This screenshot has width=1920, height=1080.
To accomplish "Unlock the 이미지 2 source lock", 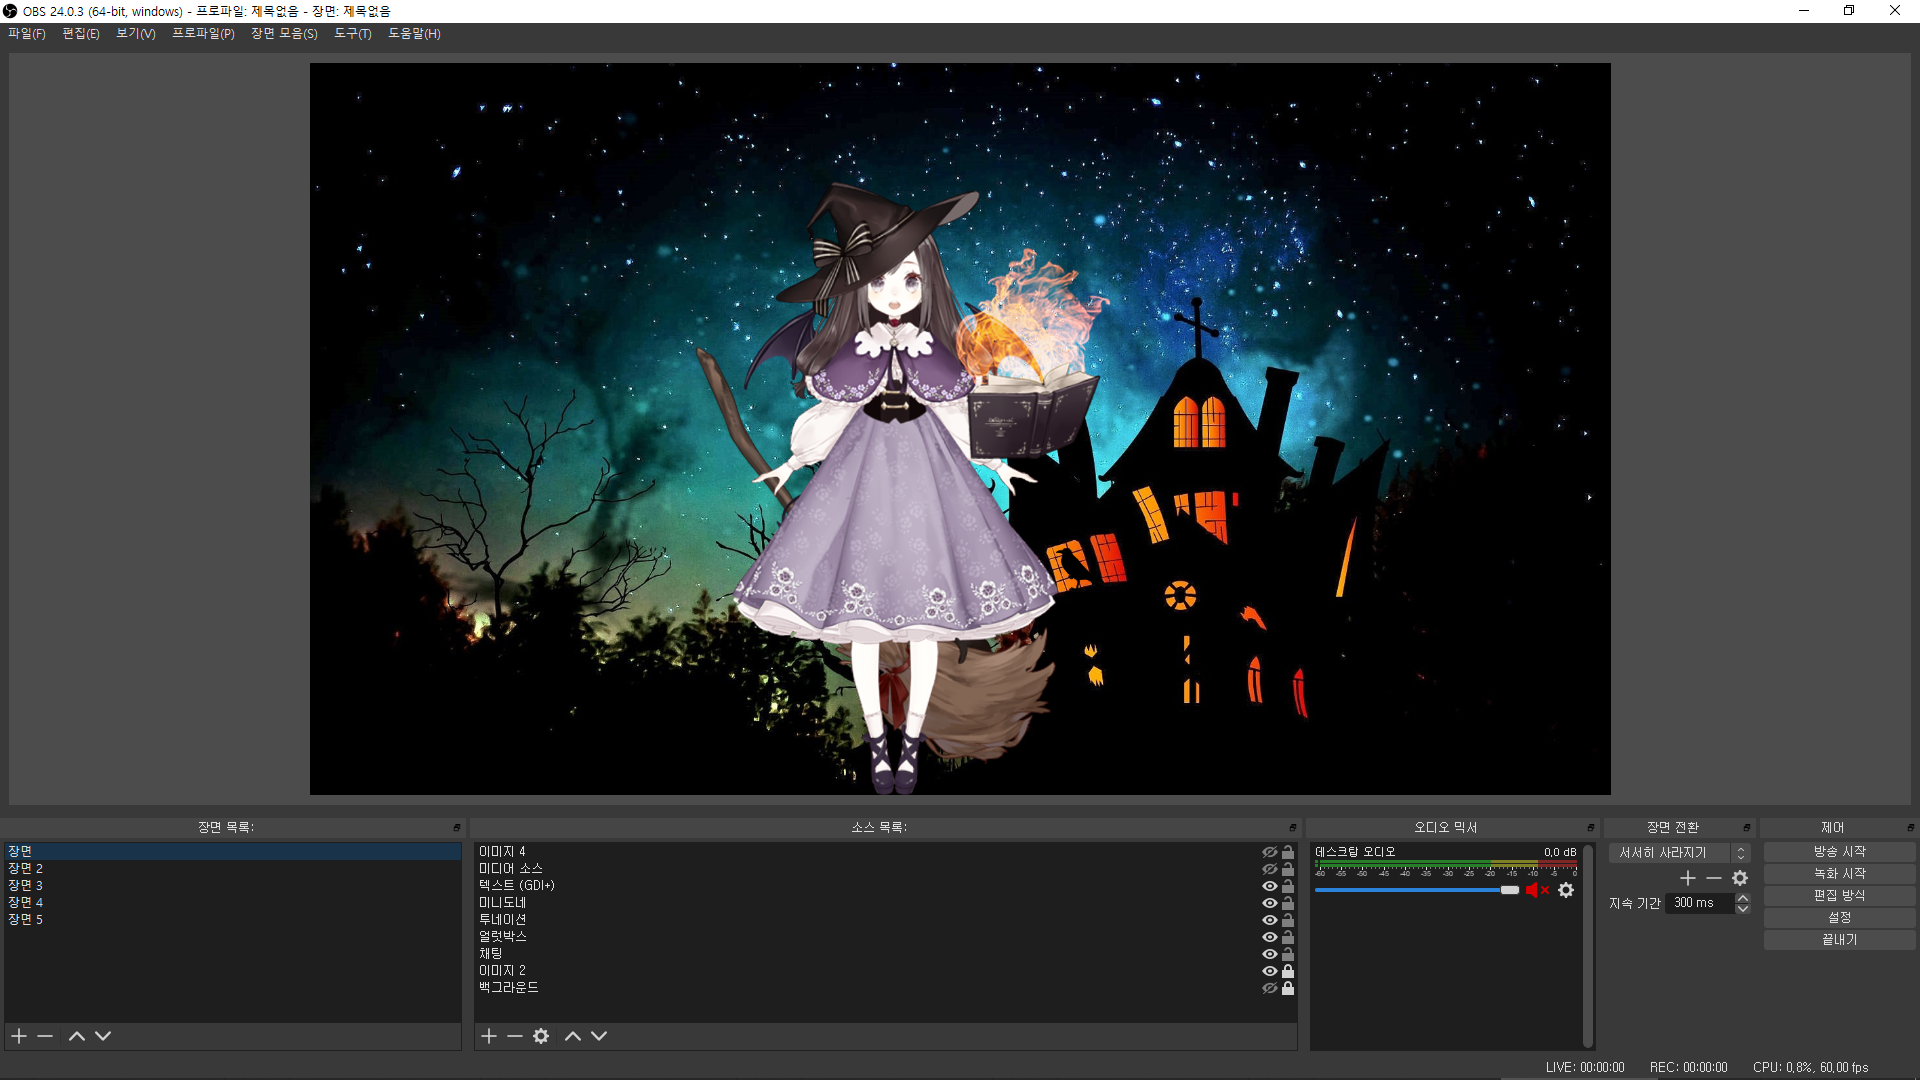I will coord(1288,971).
